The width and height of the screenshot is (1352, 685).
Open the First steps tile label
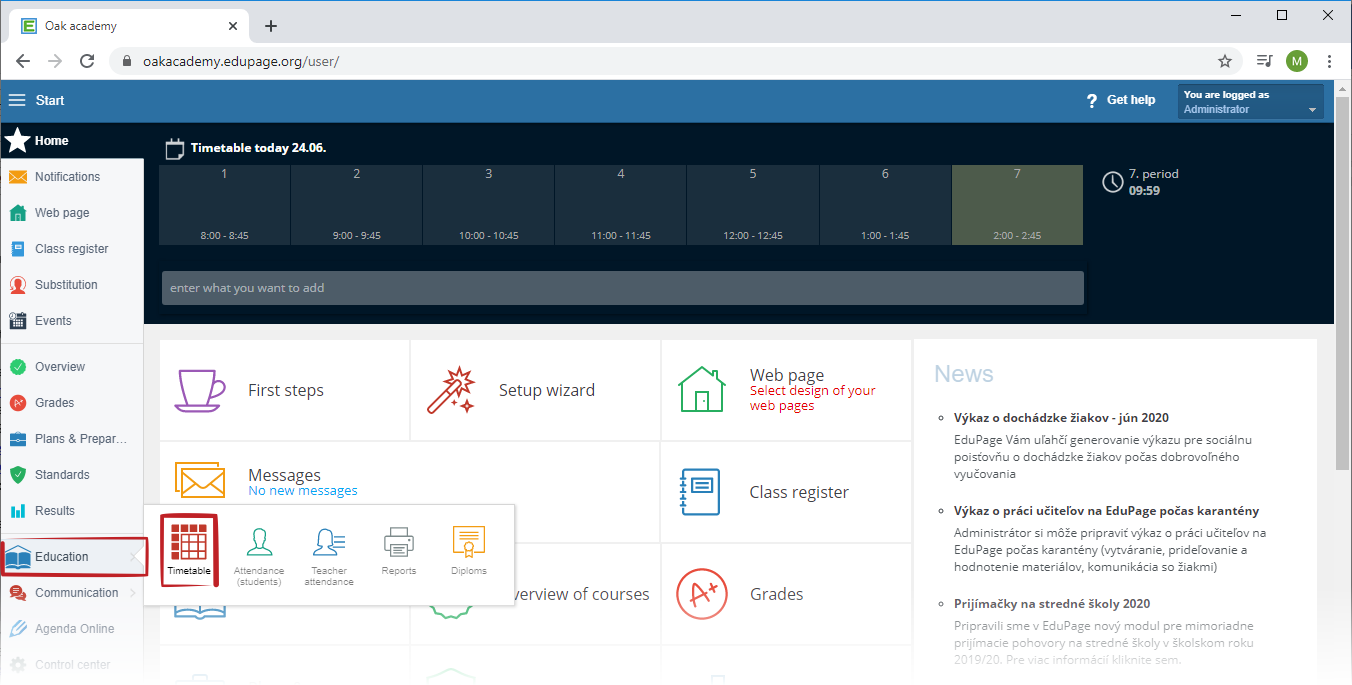point(286,390)
